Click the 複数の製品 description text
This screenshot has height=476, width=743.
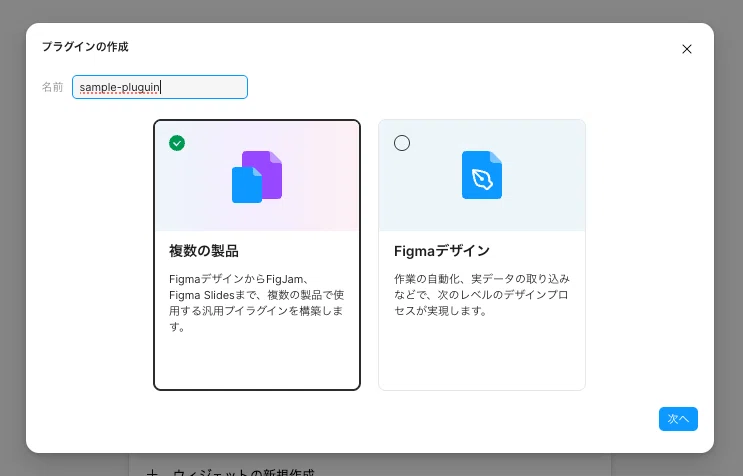256,303
